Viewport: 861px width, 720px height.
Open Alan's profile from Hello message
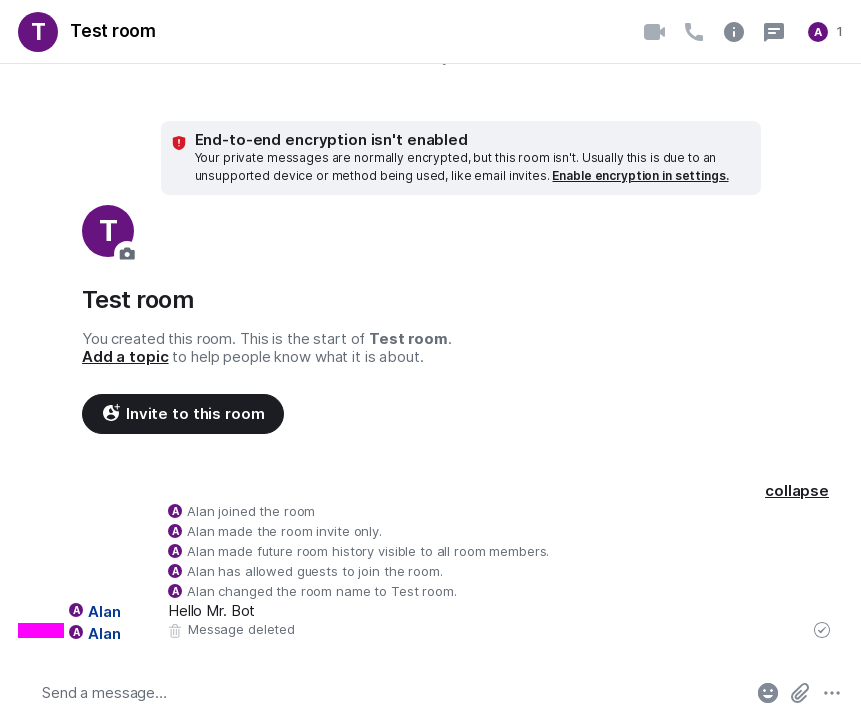click(x=104, y=611)
